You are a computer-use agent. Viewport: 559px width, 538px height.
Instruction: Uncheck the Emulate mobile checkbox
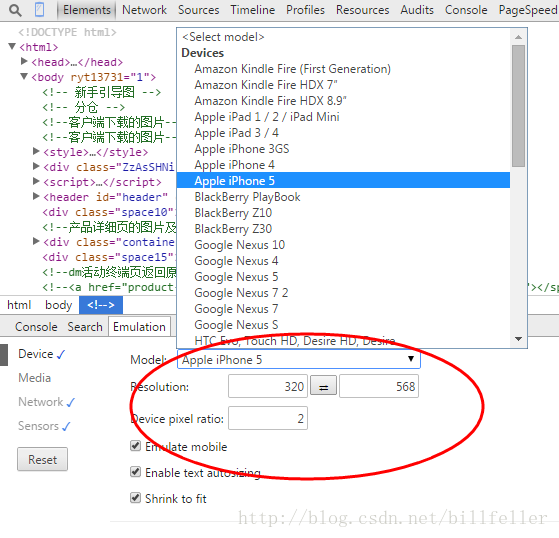(135, 446)
